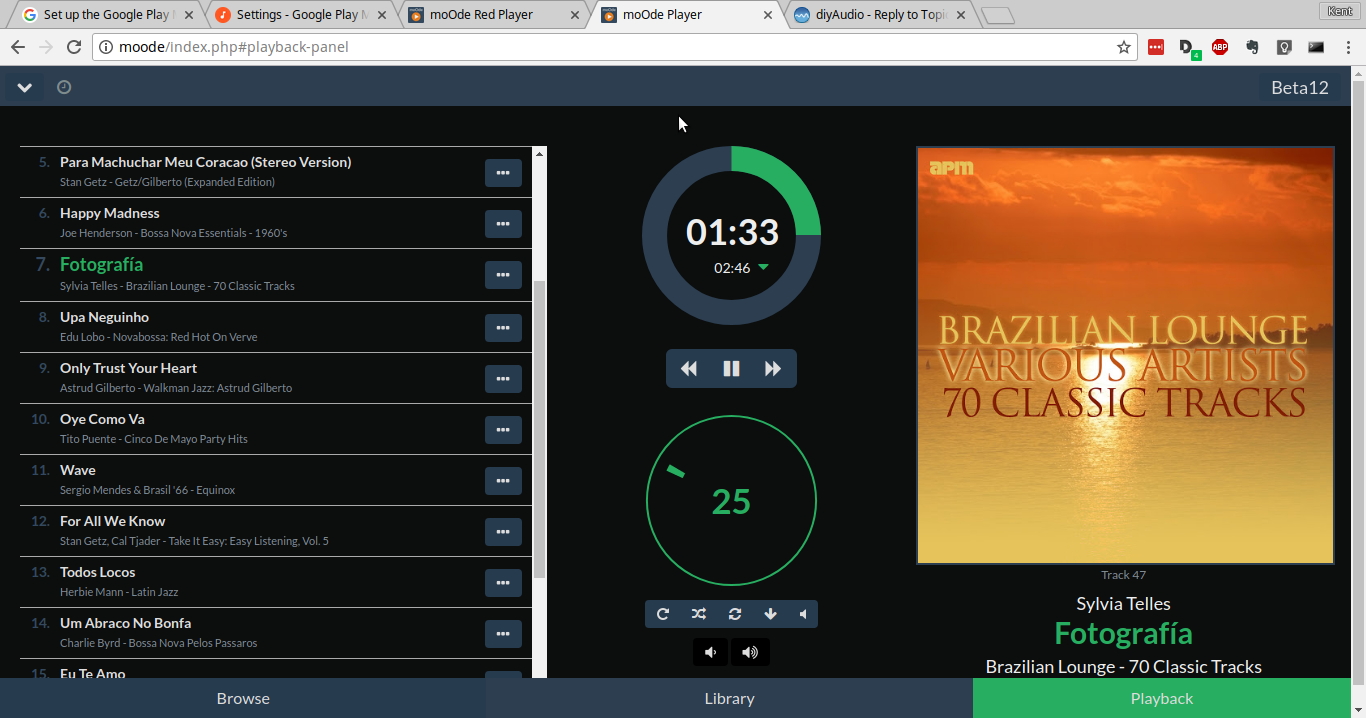The width and height of the screenshot is (1366, 718).
Task: Open options menu for Only Trust Your Heart
Action: 503,378
